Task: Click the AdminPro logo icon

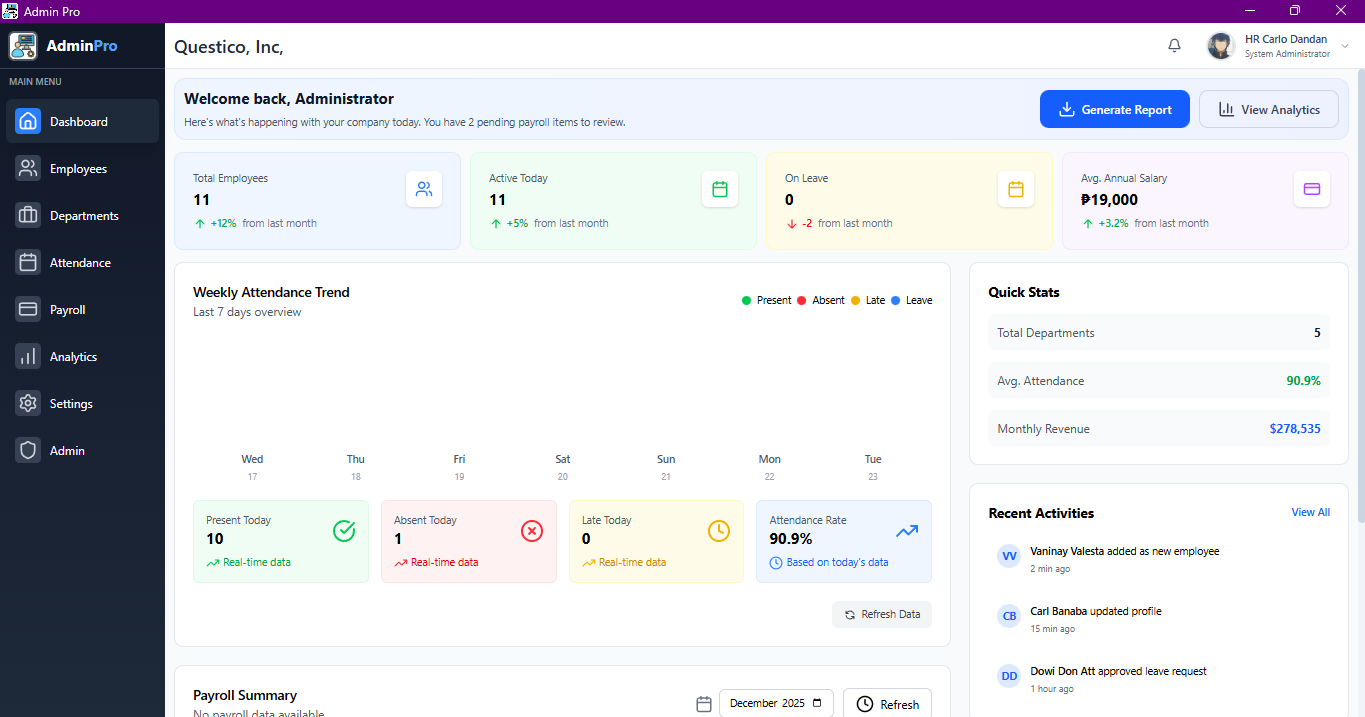Action: 24,46
